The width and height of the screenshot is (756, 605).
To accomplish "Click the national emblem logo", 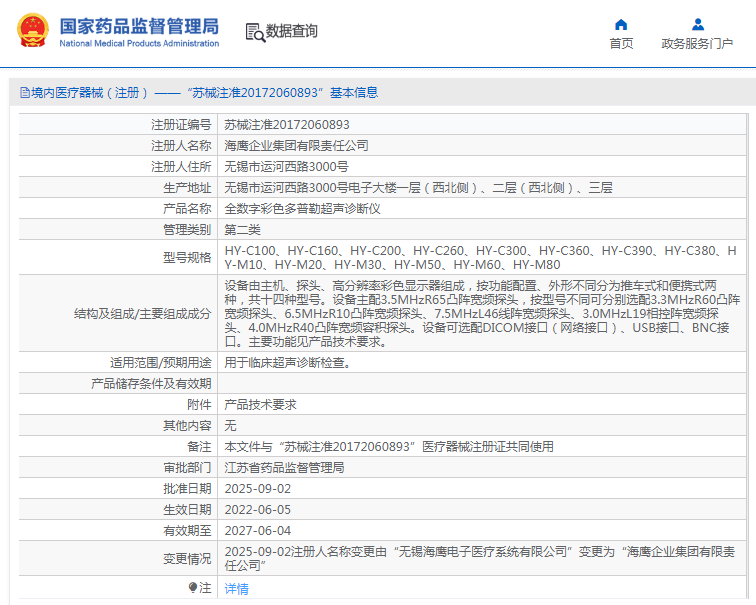I will pyautogui.click(x=31, y=31).
